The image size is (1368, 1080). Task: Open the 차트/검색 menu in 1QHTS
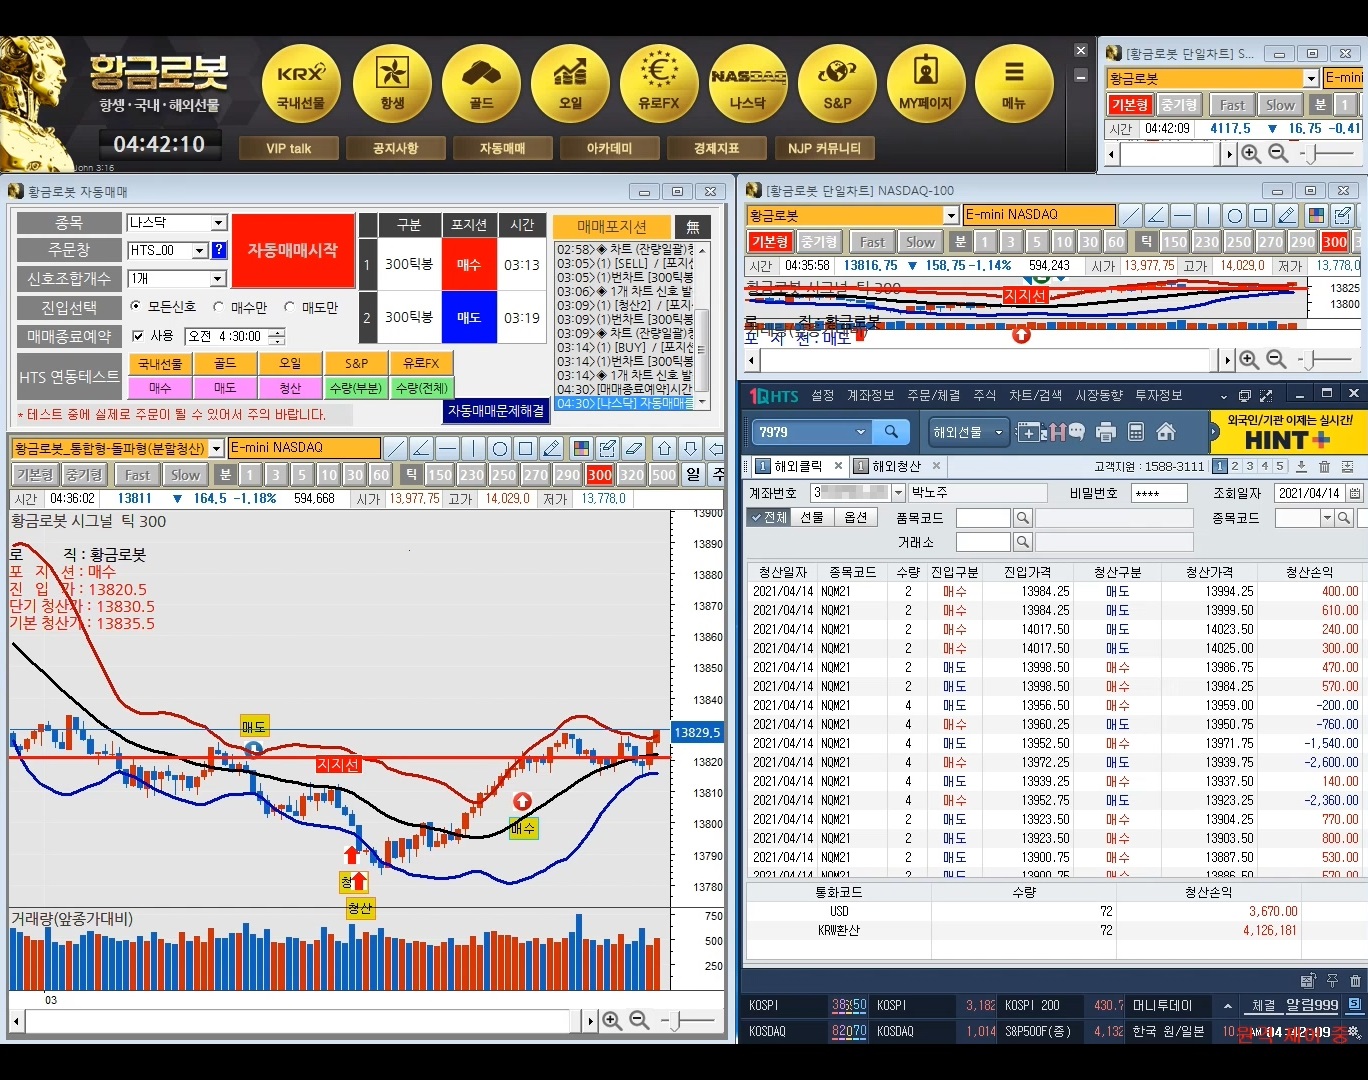1035,396
